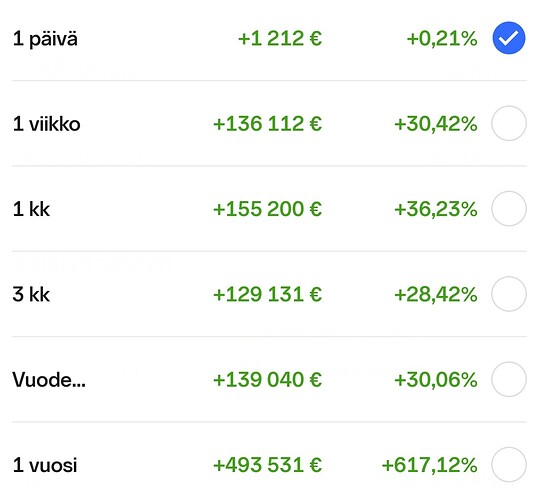Click the +617,12% percentage
The image size is (538, 500).
tap(430, 465)
